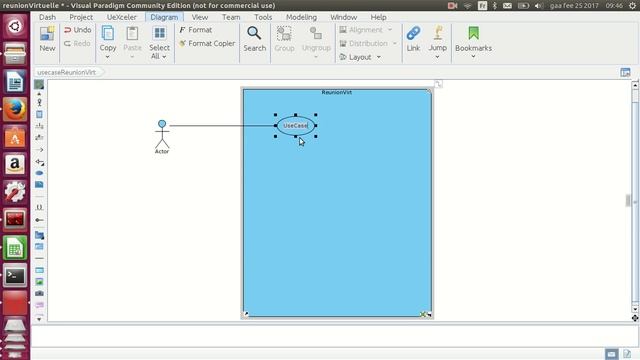Click the Search magnifier icon
640x360 pixels.
254,33
